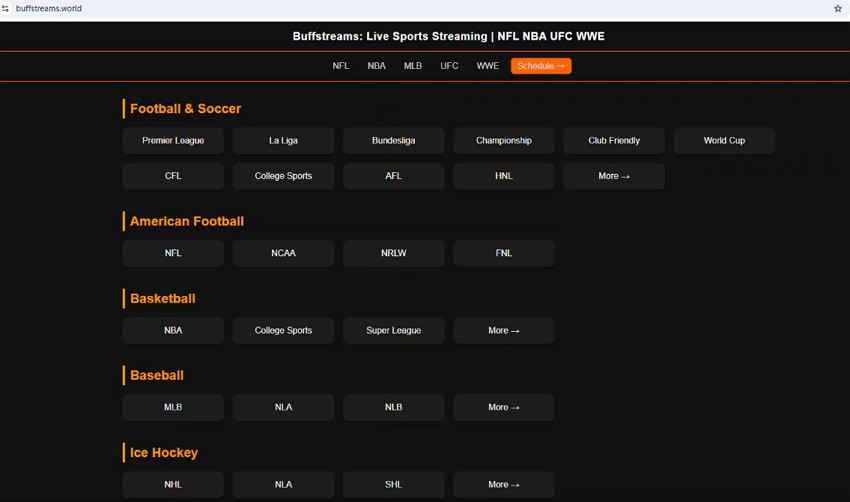Select NHL under Ice Hockey
850x502 pixels.
click(173, 485)
